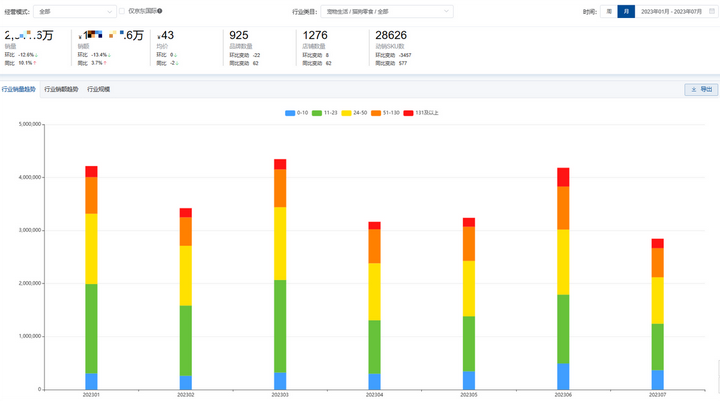Click the green segment of 202306 bar
The image size is (720, 401).
point(563,329)
